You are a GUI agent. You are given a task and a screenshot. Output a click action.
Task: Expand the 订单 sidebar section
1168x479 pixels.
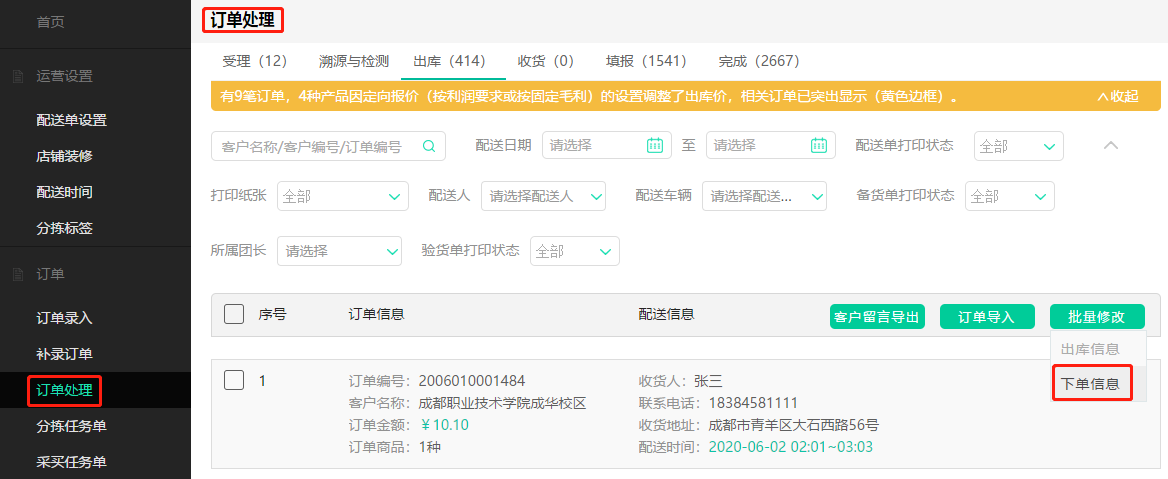pos(51,274)
